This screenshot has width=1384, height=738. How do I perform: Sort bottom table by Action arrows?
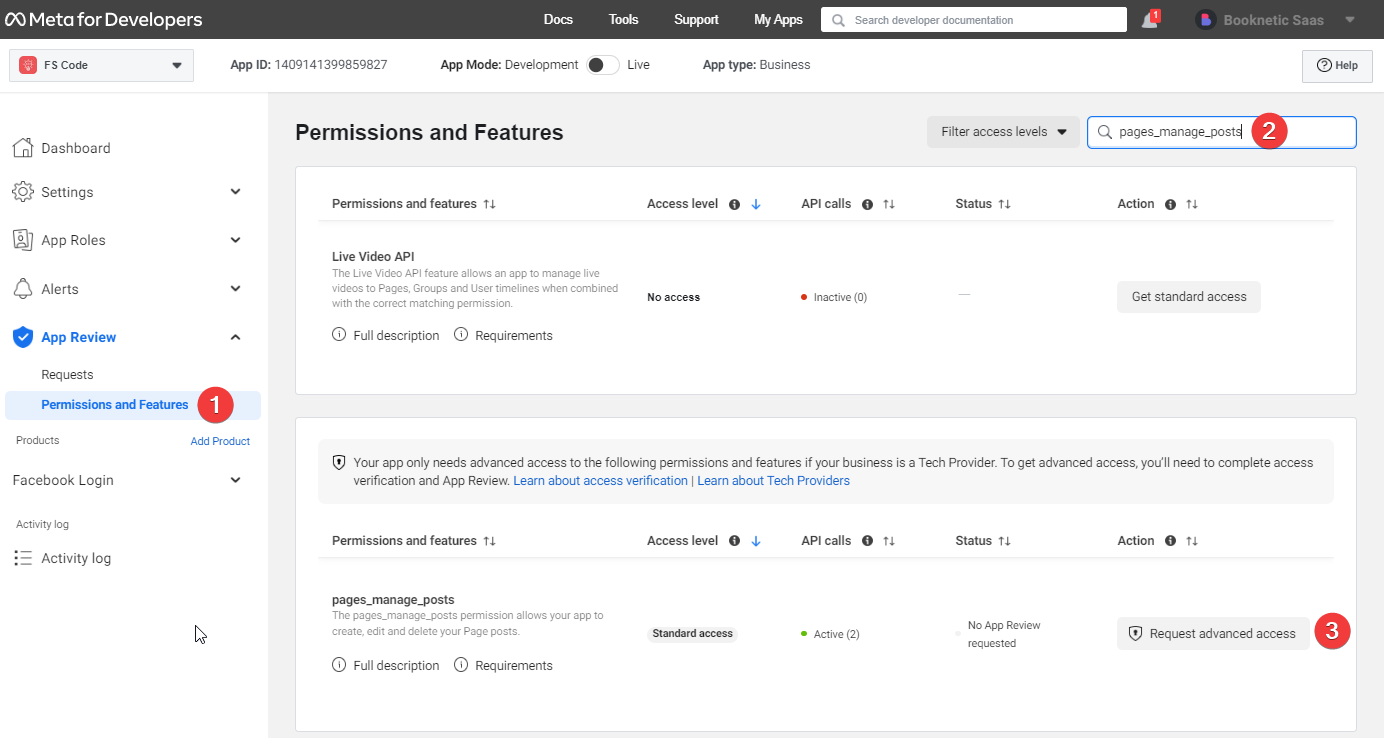[1191, 541]
